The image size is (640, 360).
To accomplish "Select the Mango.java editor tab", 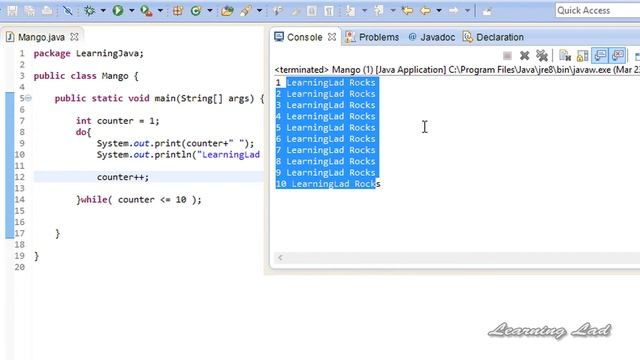I will pos(41,37).
